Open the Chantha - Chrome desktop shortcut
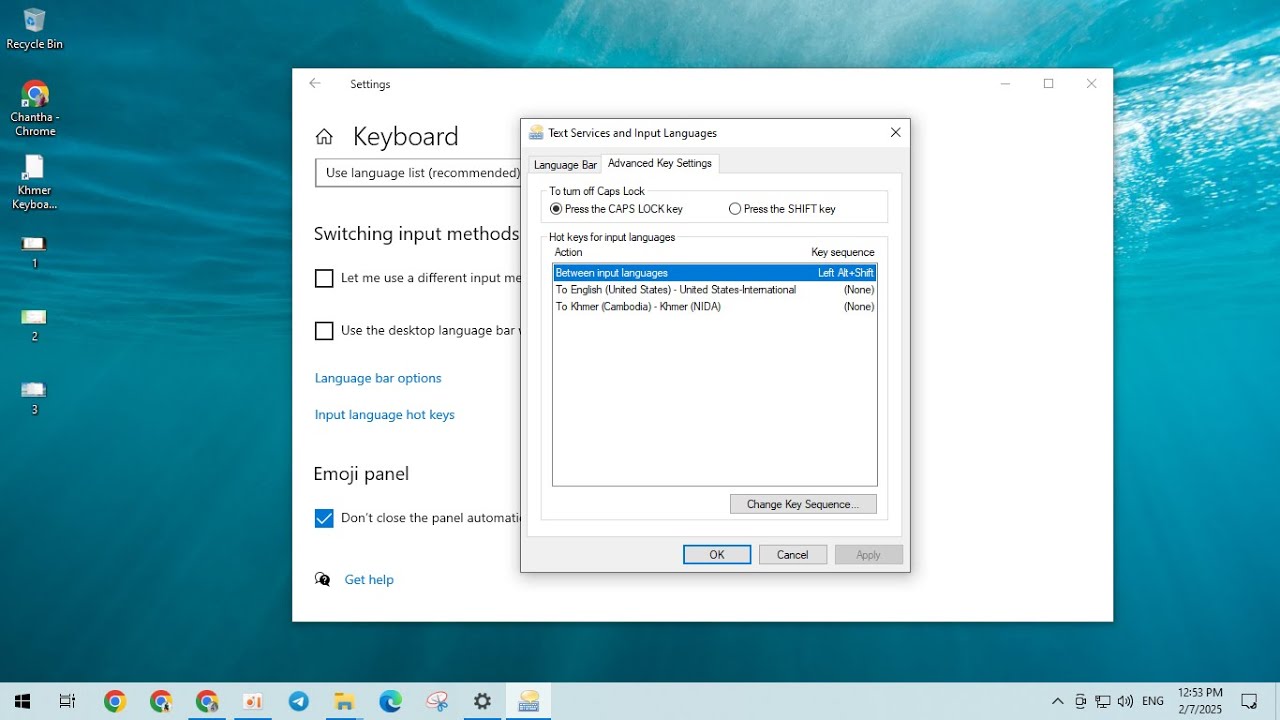The height and width of the screenshot is (720, 1280). point(34,108)
